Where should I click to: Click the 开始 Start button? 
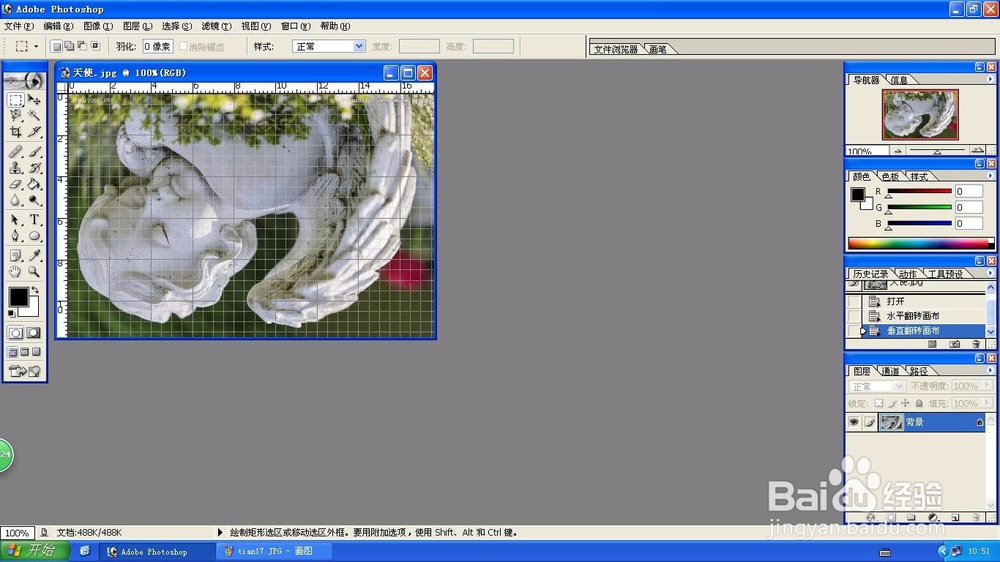34,551
